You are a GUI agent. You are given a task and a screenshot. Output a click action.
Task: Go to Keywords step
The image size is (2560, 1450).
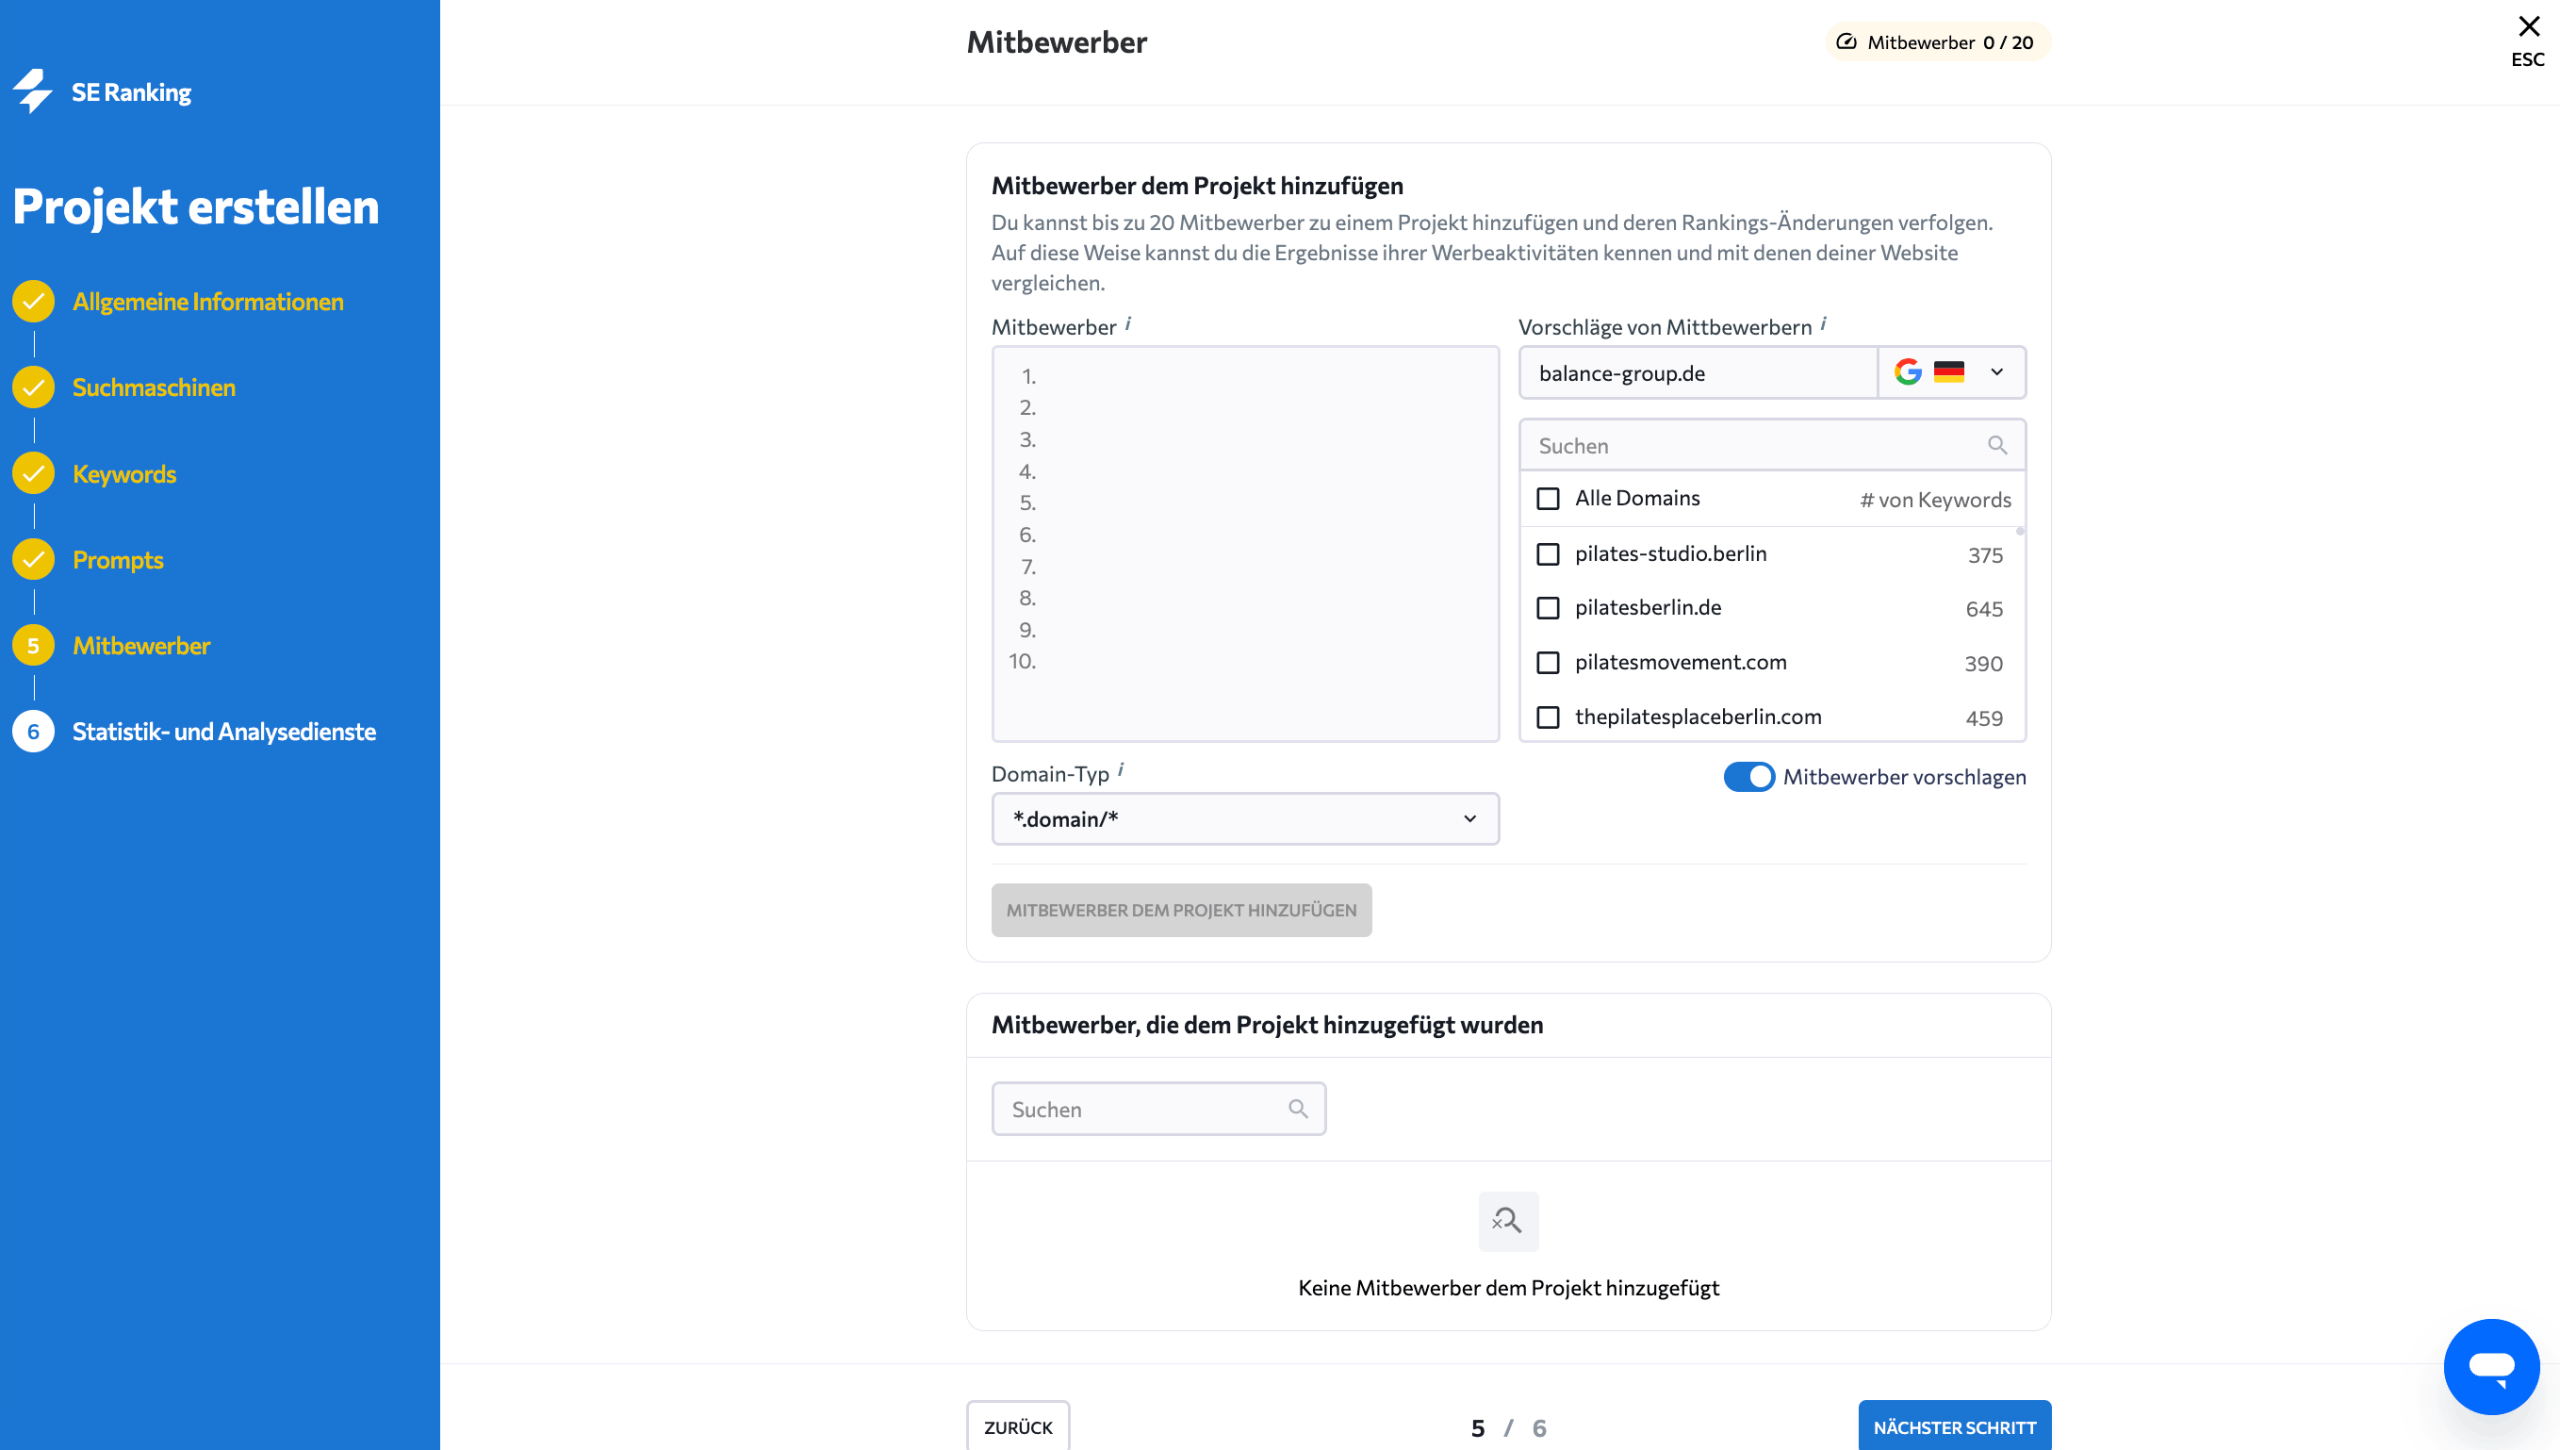pos(124,474)
